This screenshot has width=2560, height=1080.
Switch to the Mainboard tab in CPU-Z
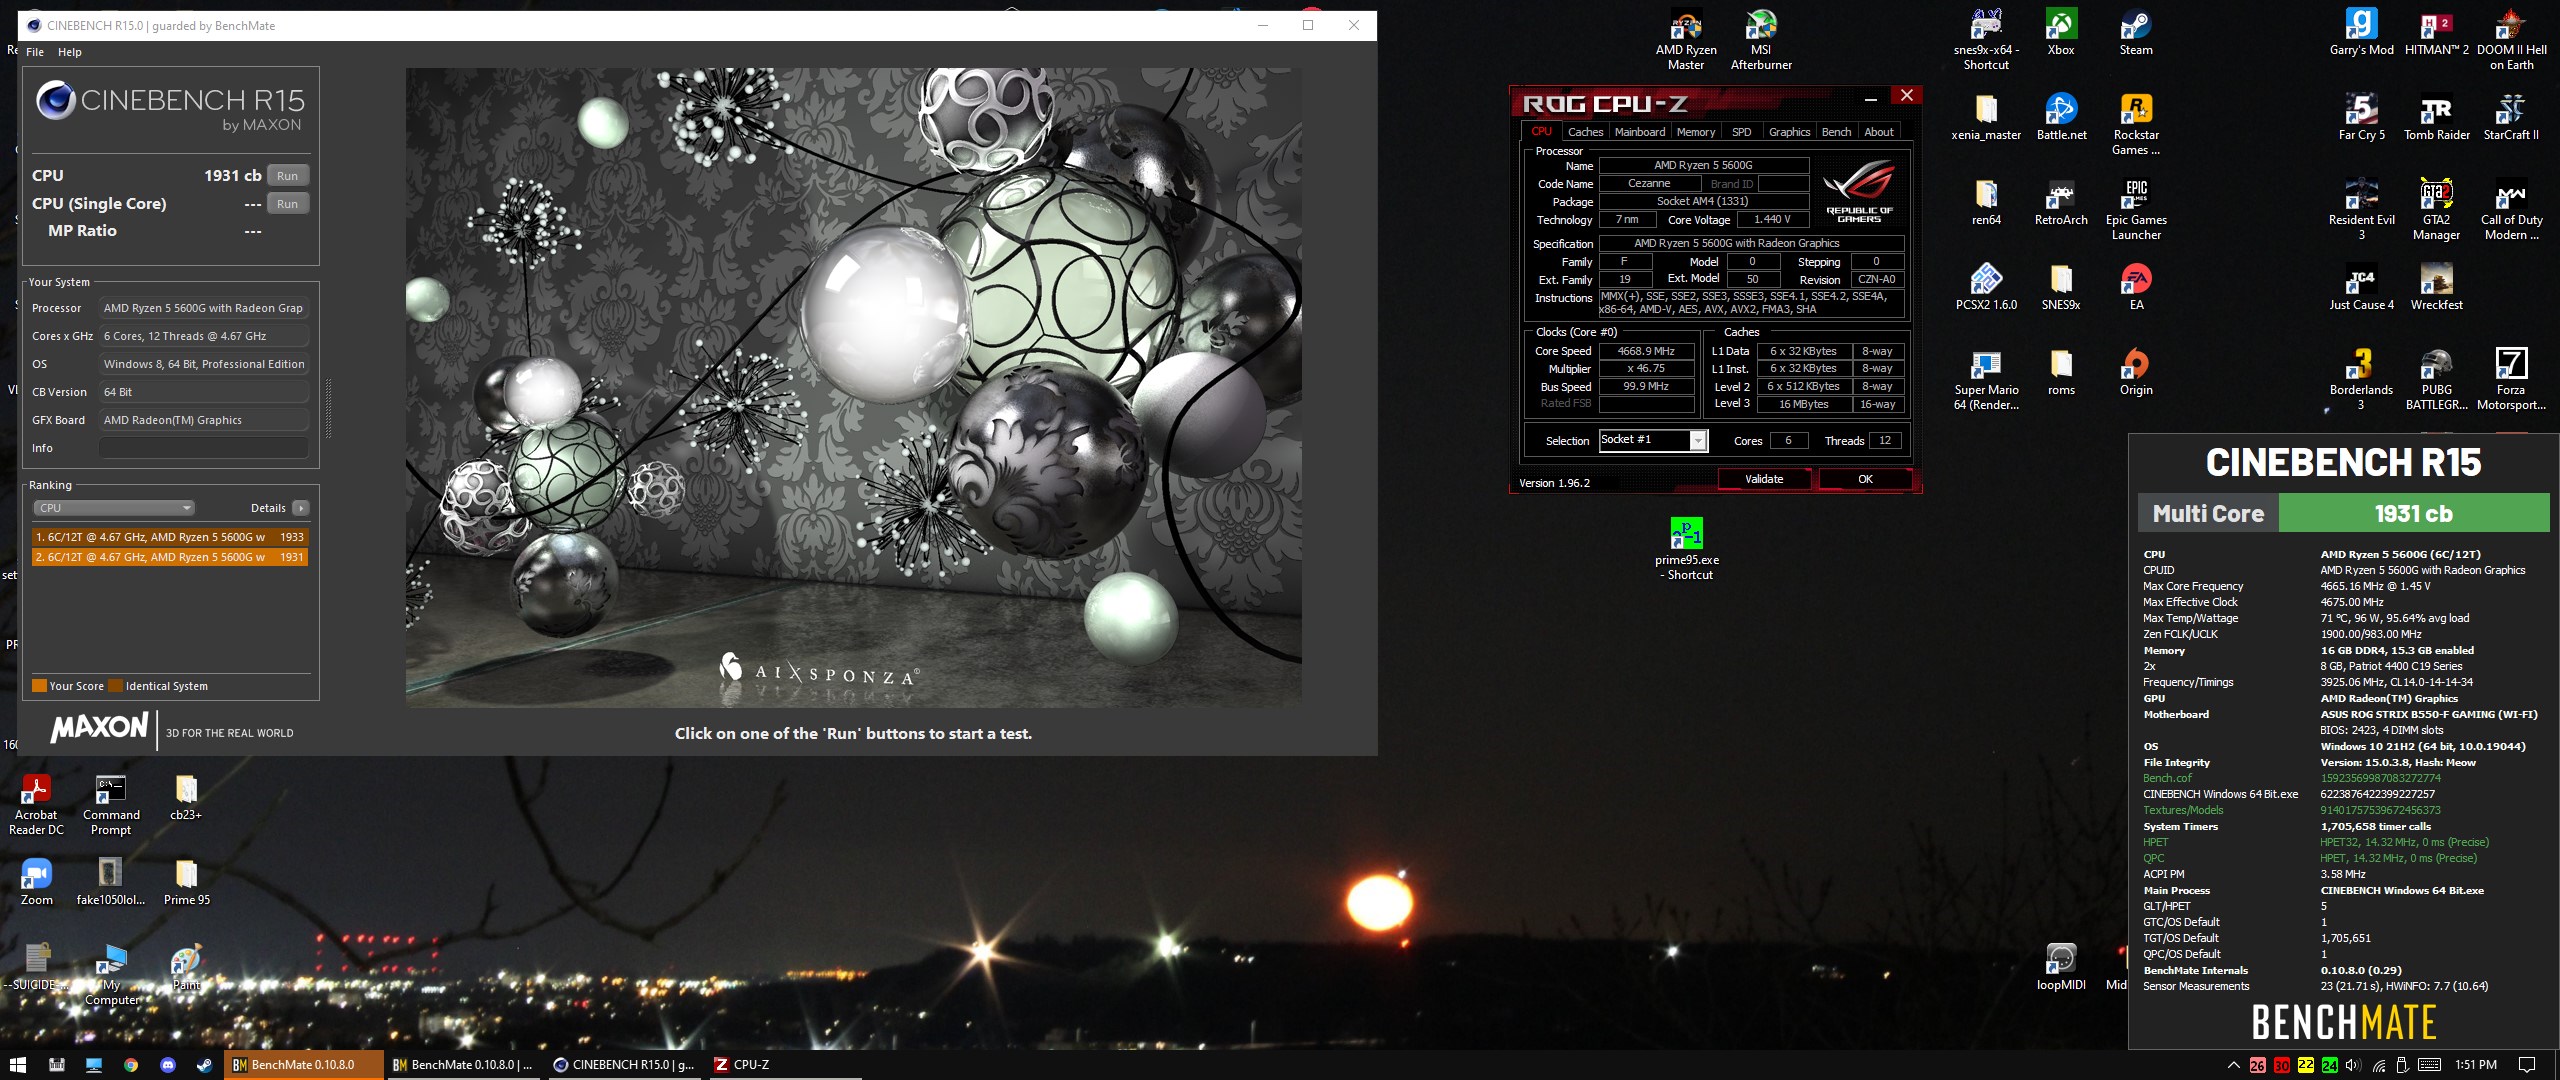(1640, 132)
